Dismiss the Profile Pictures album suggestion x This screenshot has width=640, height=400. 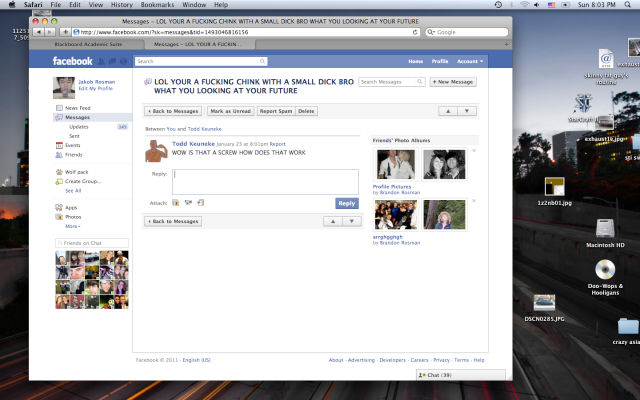474,151
